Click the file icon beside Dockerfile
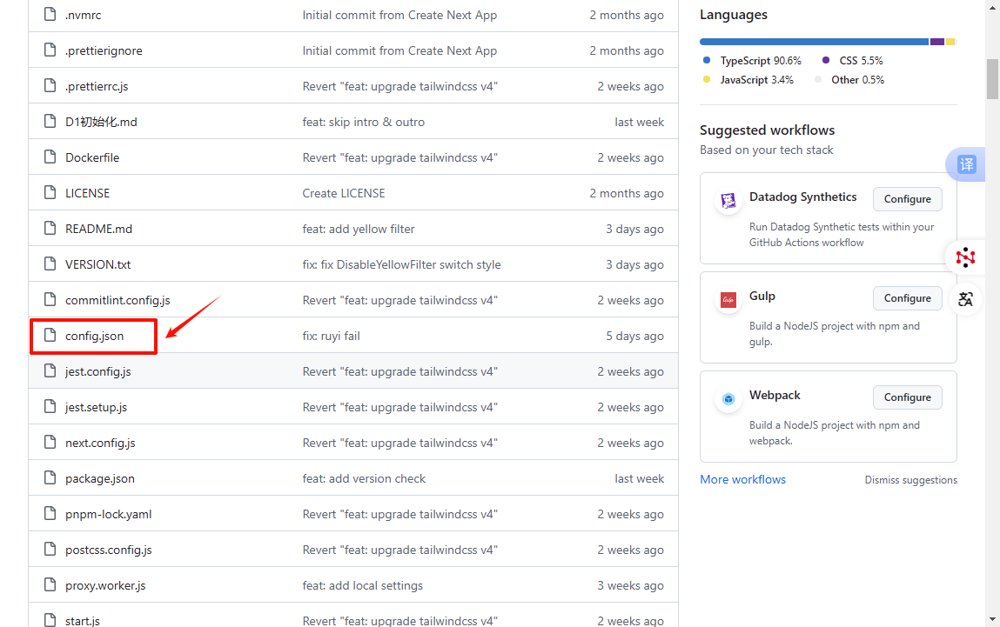 pyautogui.click(x=50, y=157)
